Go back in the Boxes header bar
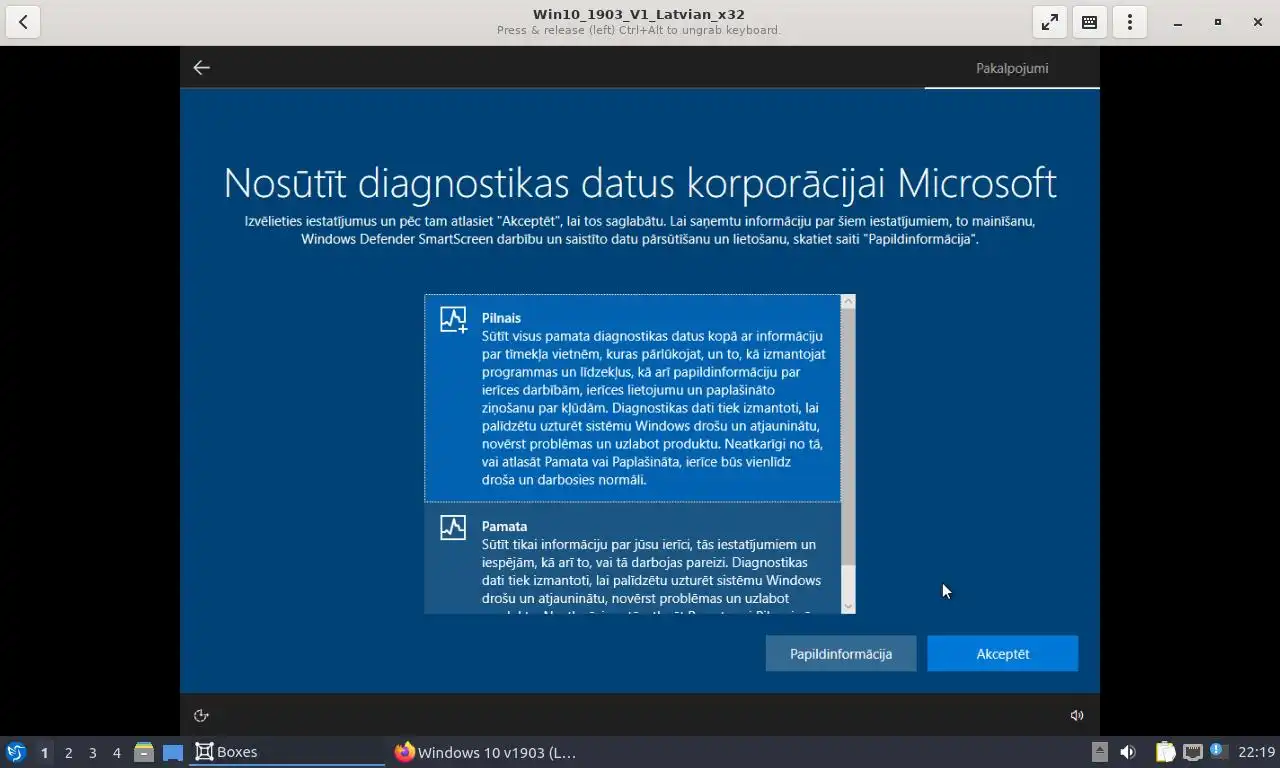1280x768 pixels. click(22, 22)
